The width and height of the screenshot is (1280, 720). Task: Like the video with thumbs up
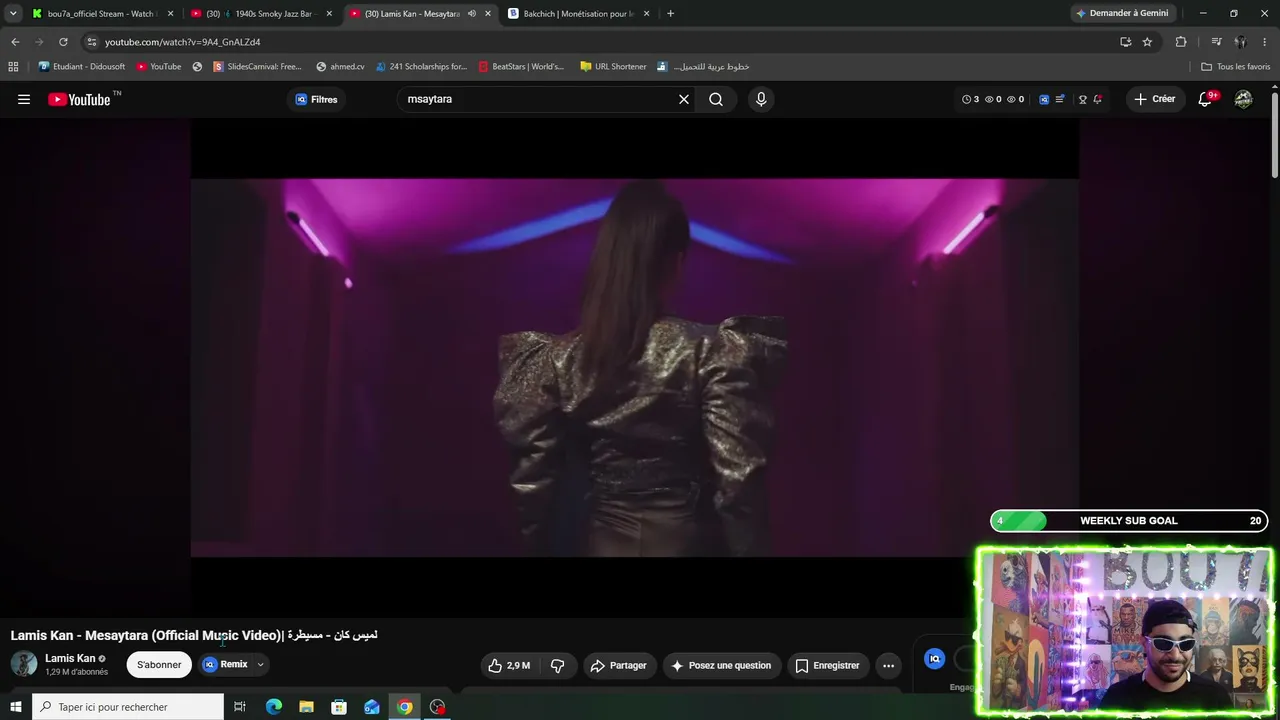pos(508,665)
